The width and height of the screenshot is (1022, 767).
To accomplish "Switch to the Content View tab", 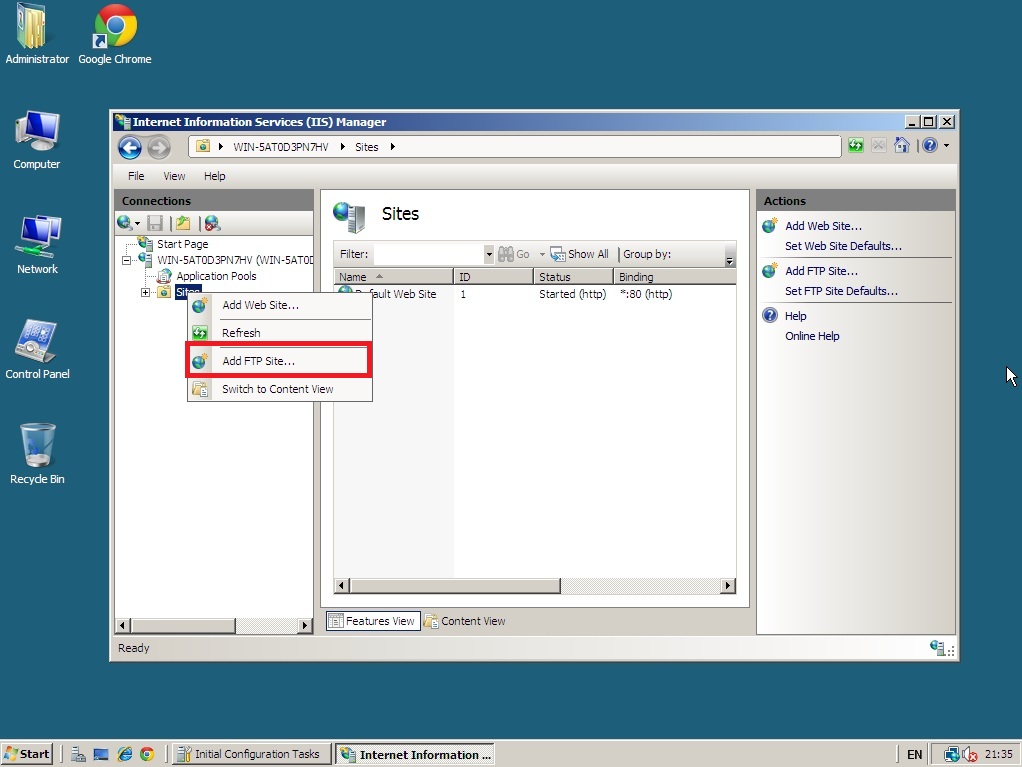I will [465, 621].
